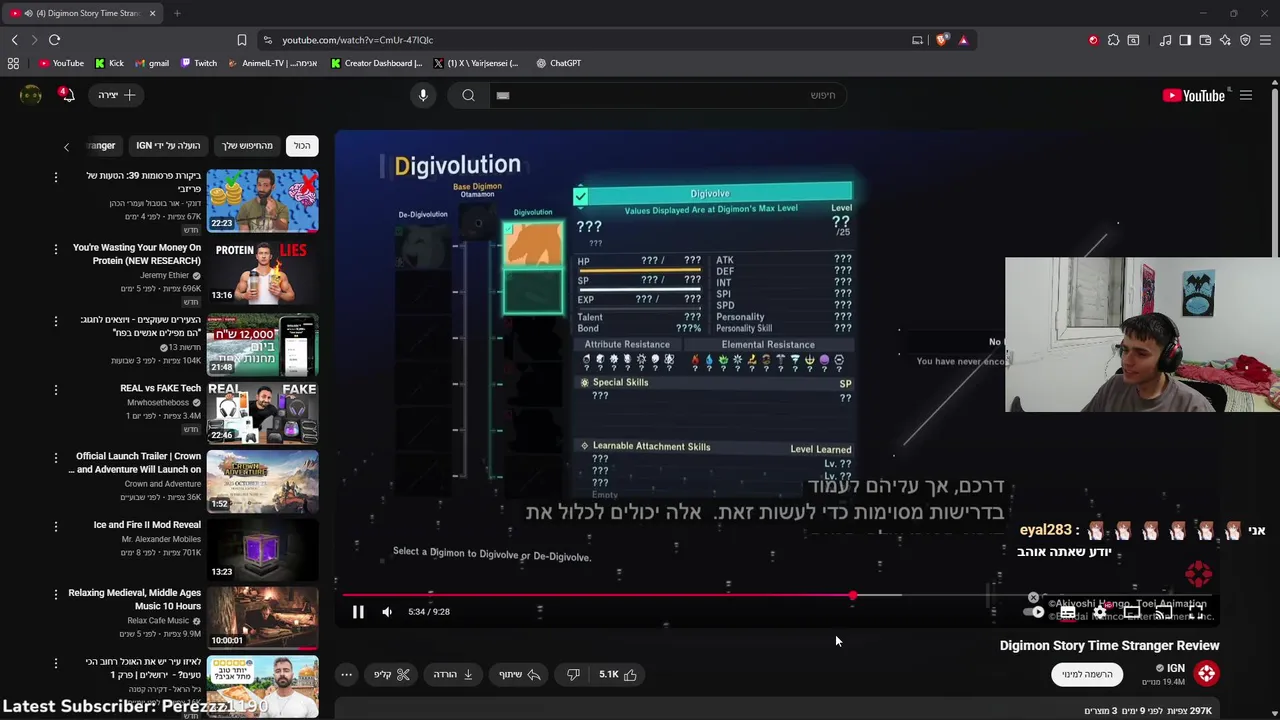Screen dimensions: 1280x720
Task: Click the YouTube logo
Action: pos(1193,95)
